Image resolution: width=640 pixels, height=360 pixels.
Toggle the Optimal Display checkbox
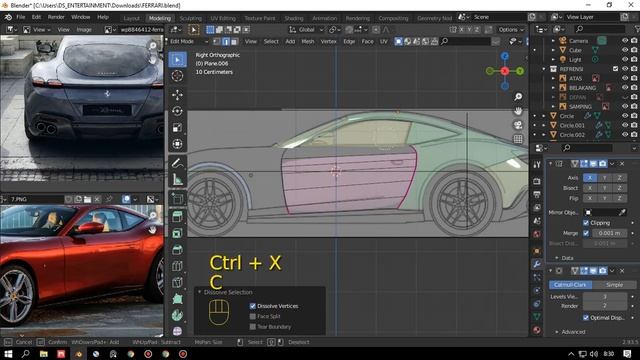click(586, 318)
